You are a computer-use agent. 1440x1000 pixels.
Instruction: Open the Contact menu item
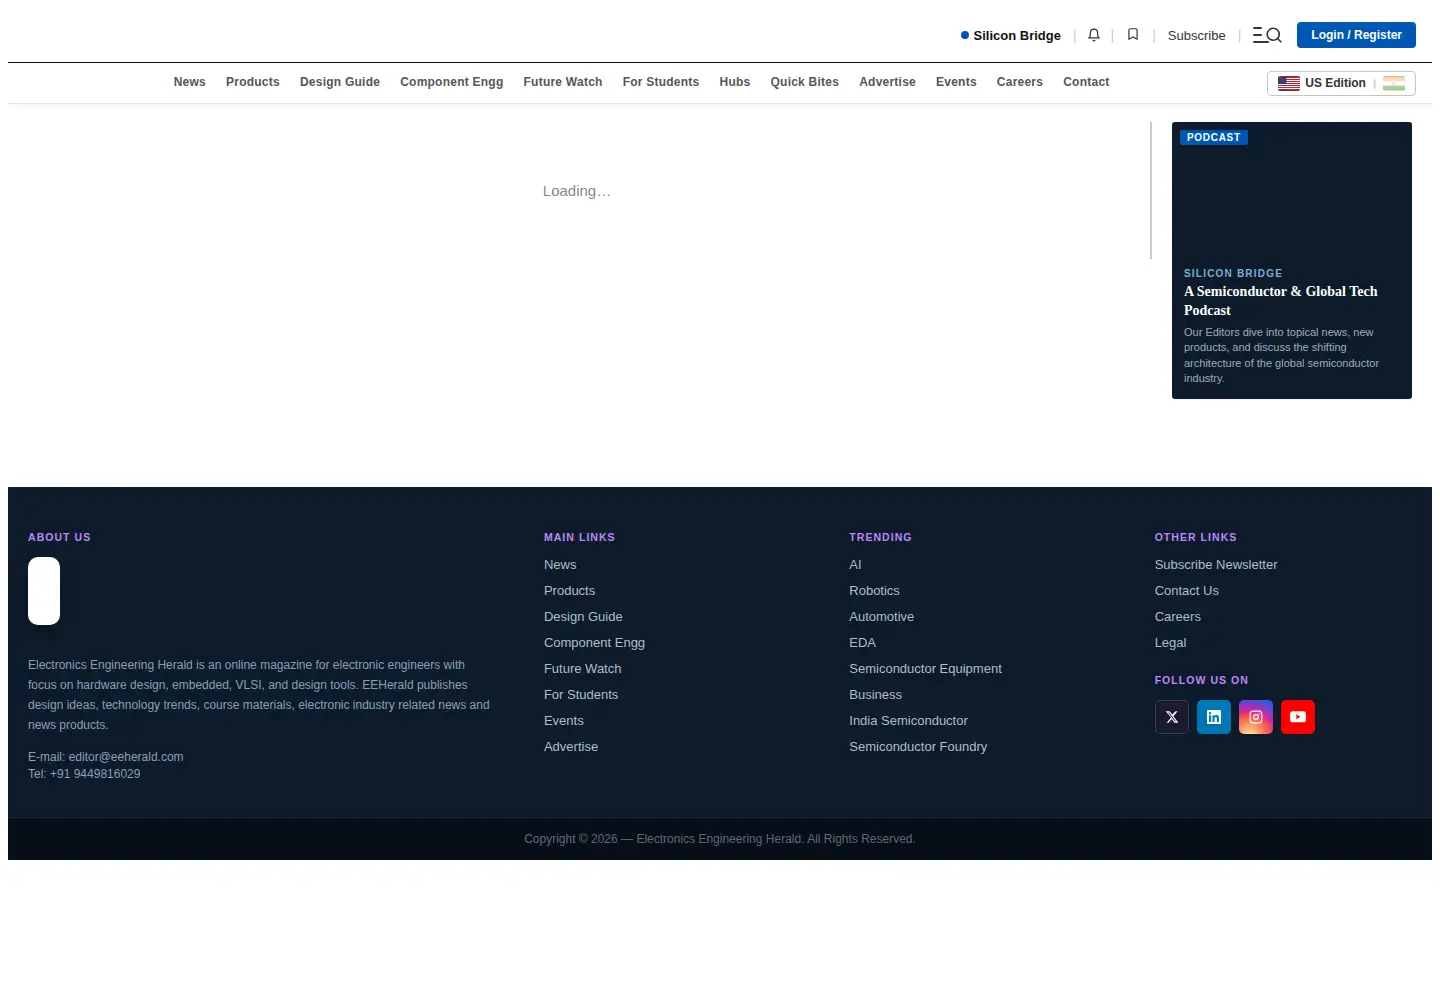(1086, 82)
